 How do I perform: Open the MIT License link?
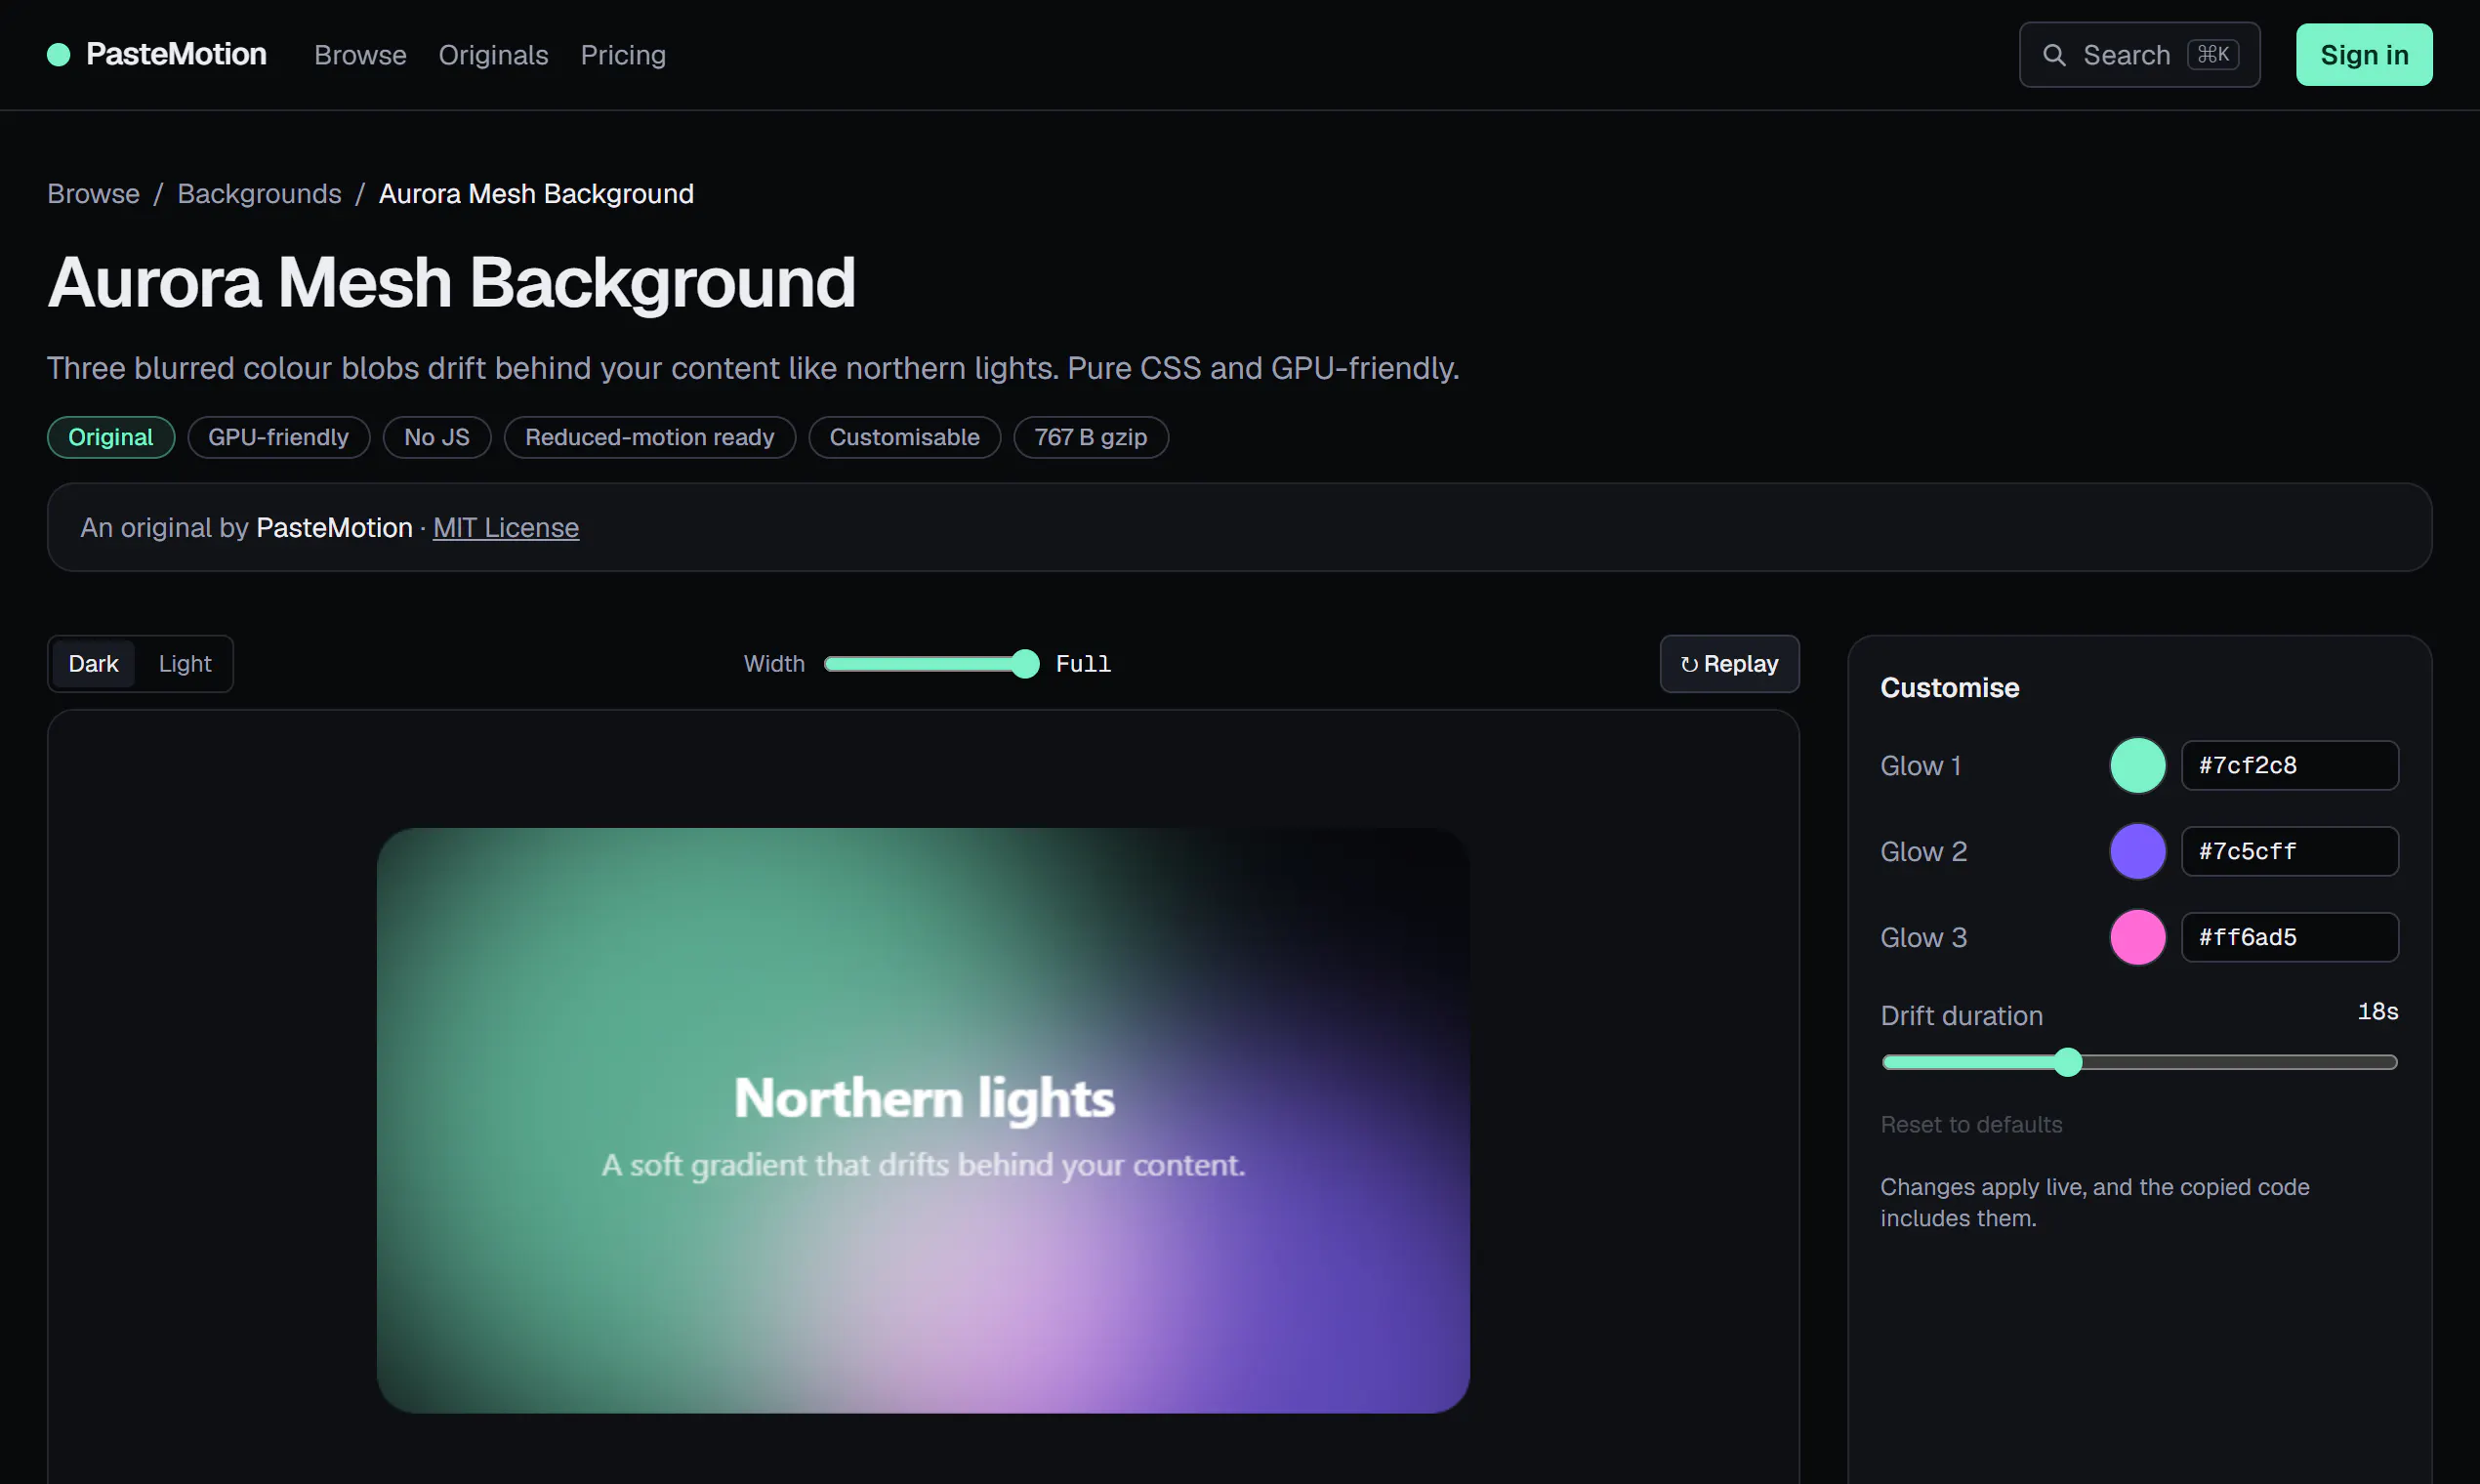tap(505, 527)
